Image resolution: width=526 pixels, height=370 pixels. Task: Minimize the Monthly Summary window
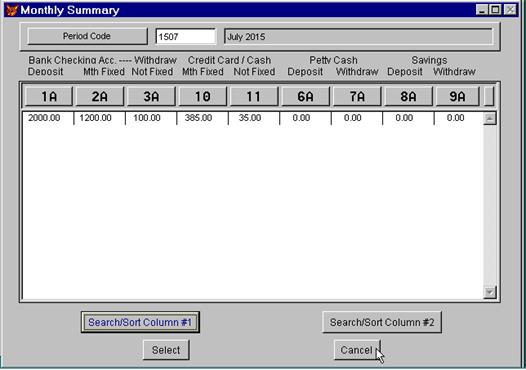482,10
